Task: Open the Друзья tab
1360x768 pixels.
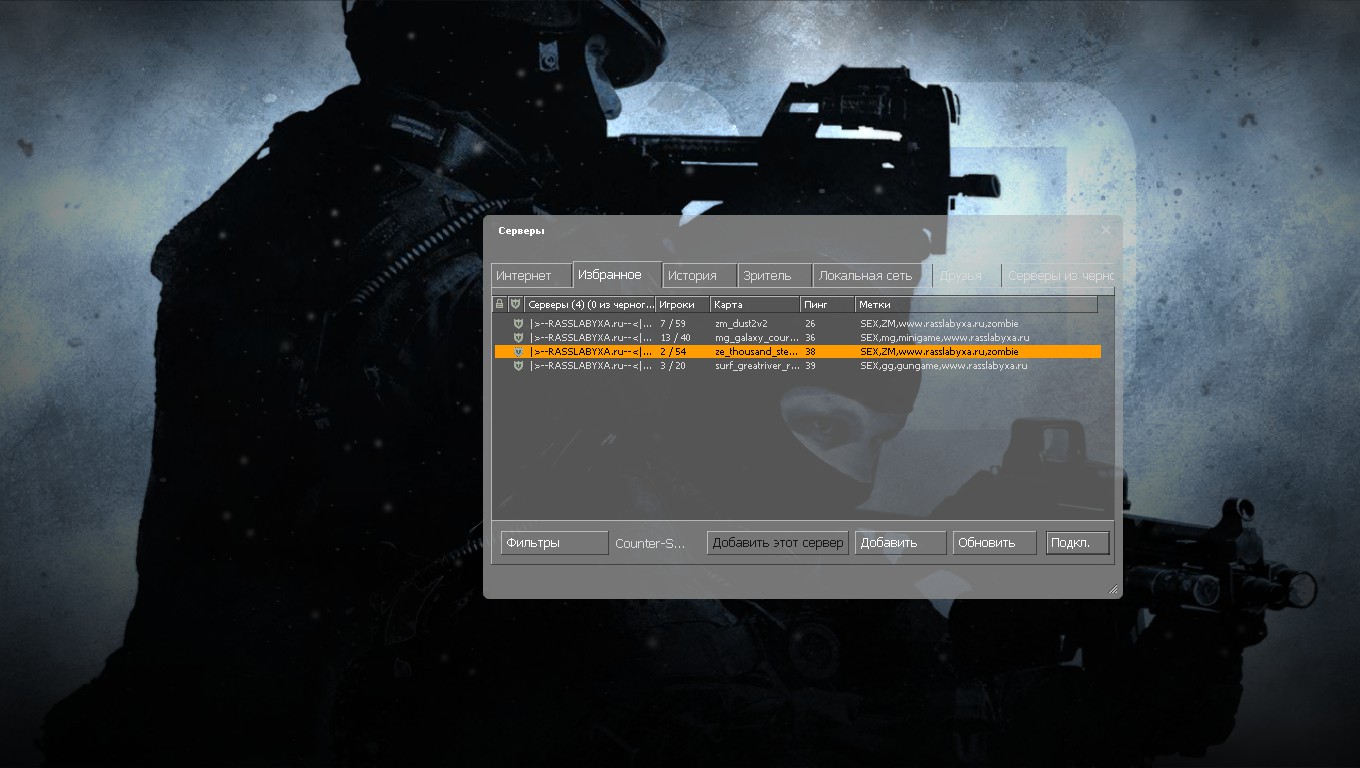Action: click(967, 275)
